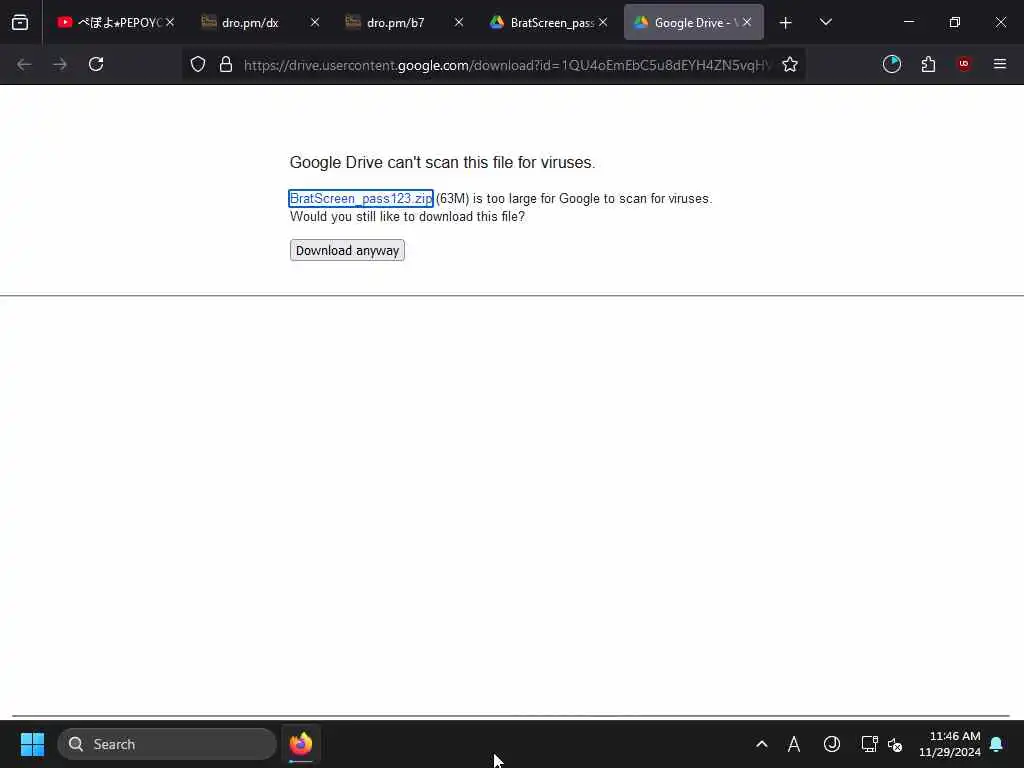Open the notifications bell icon
Screen dimensions: 1024x768
(997, 744)
